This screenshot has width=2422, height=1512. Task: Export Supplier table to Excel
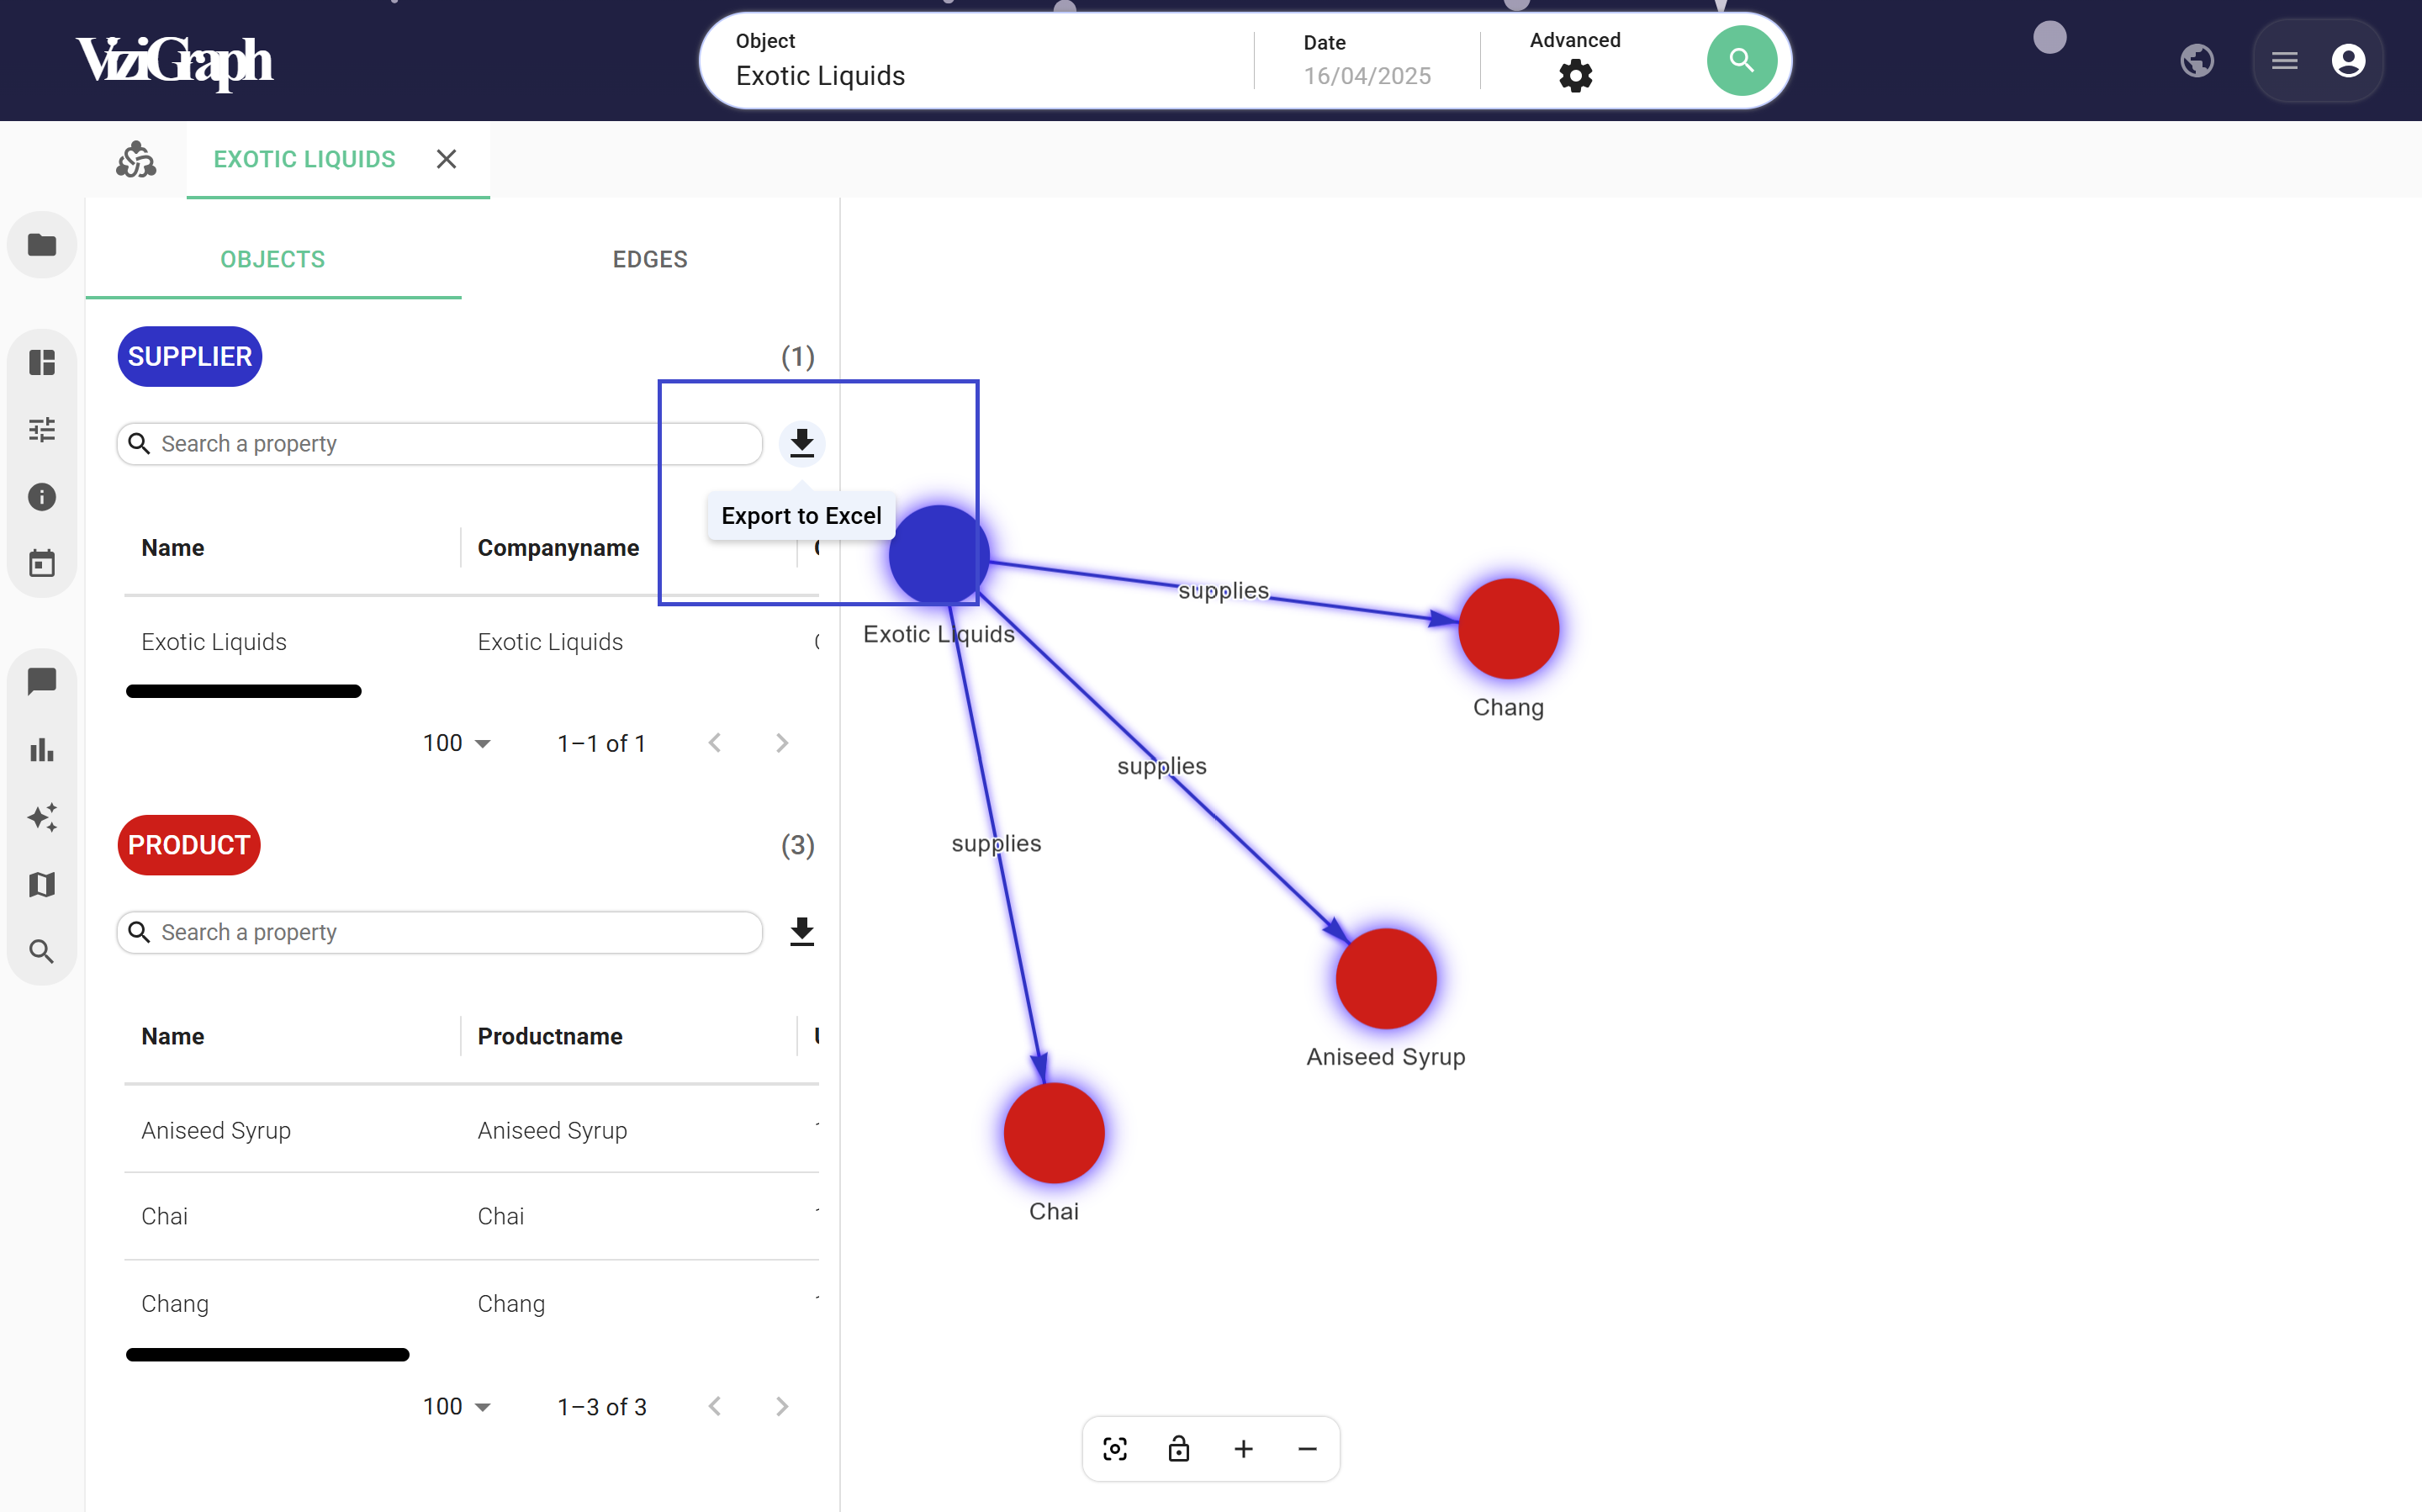801,443
